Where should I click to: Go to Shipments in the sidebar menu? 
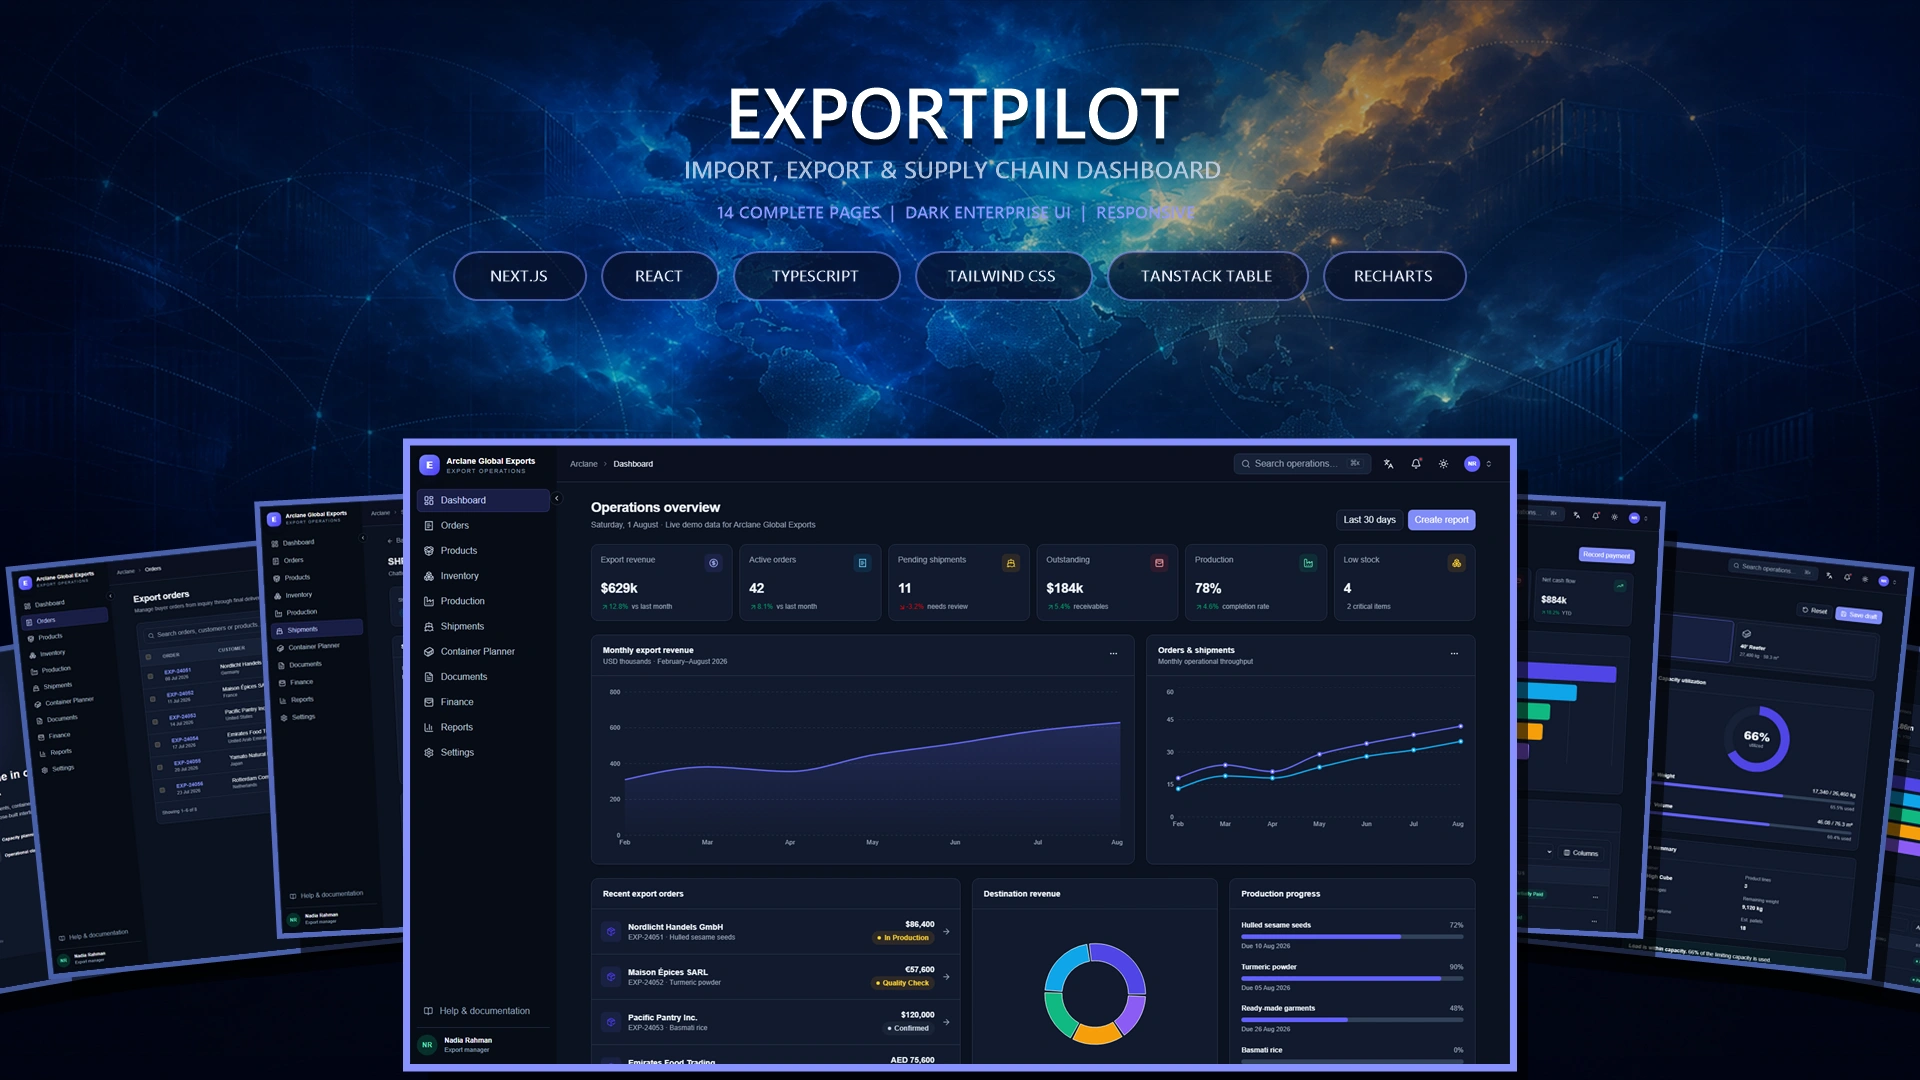(x=483, y=627)
